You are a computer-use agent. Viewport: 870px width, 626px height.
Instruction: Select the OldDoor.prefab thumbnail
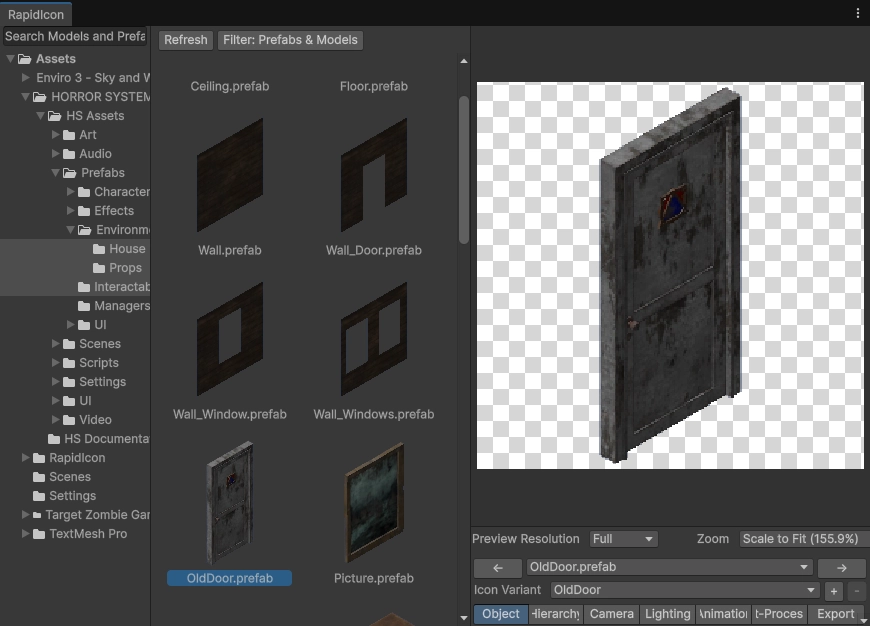tap(230, 503)
